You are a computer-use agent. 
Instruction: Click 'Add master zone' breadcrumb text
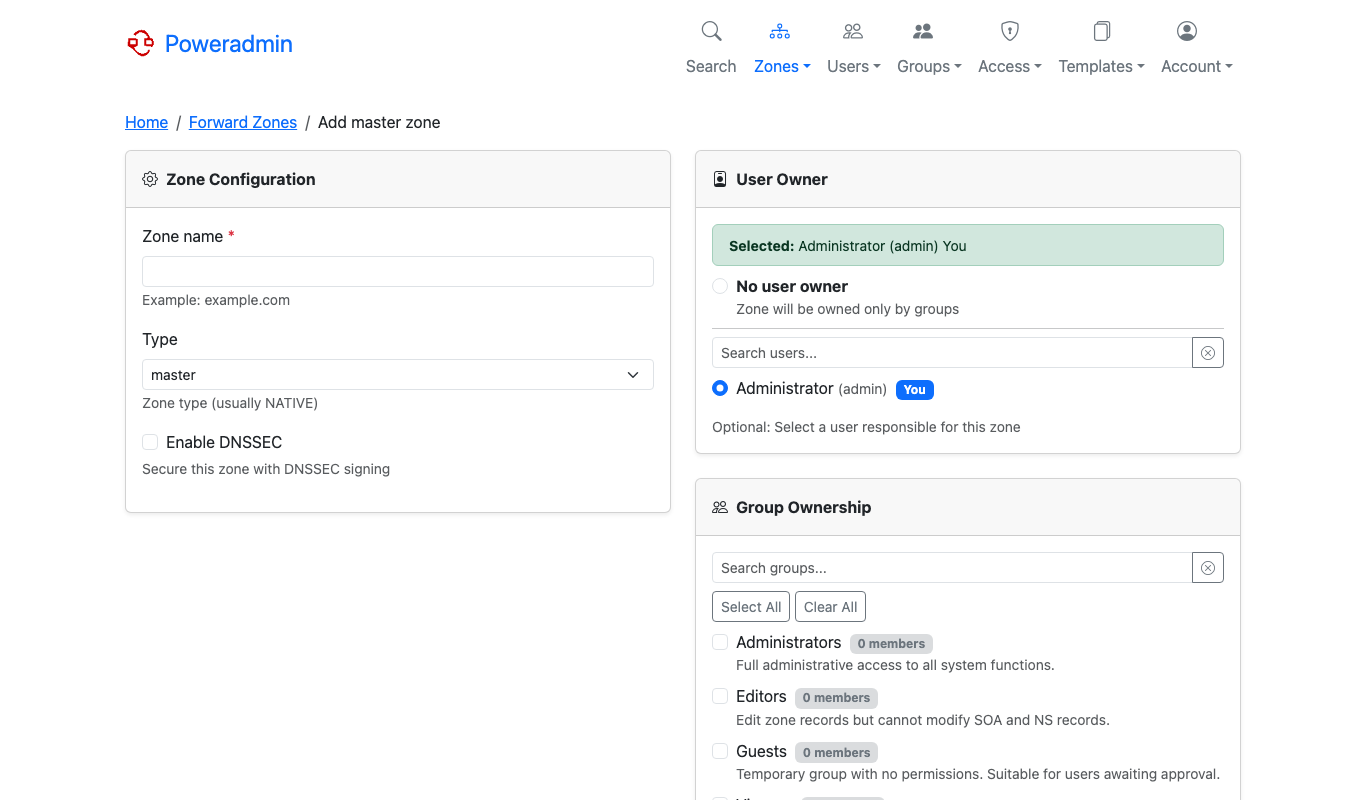(x=379, y=122)
